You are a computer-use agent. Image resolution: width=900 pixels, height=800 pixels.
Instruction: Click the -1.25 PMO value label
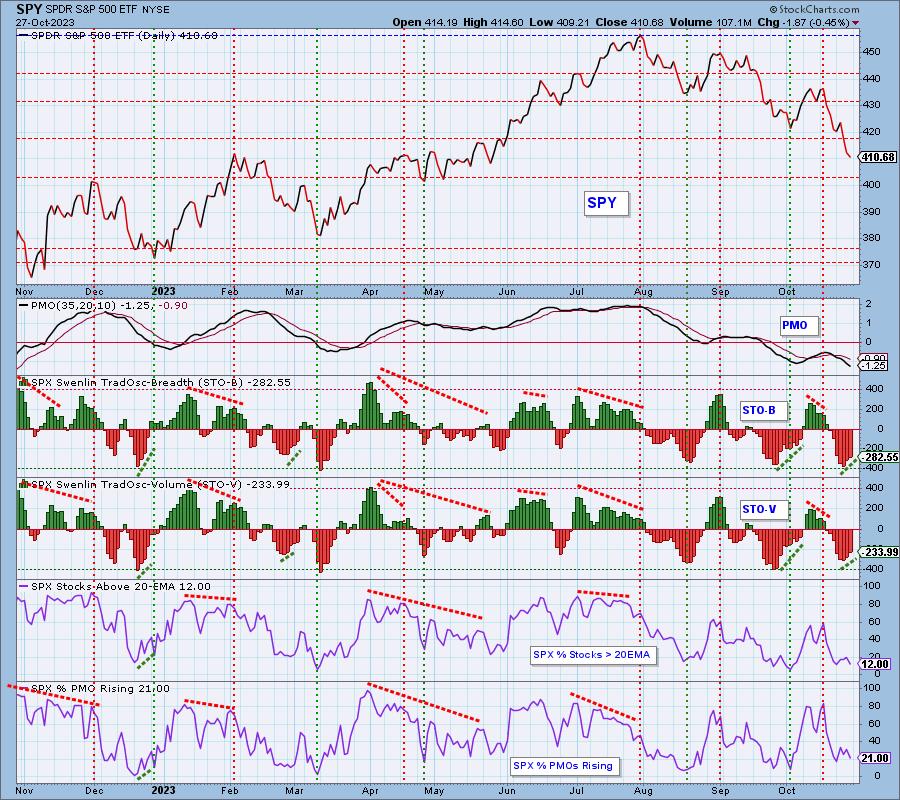[x=875, y=366]
